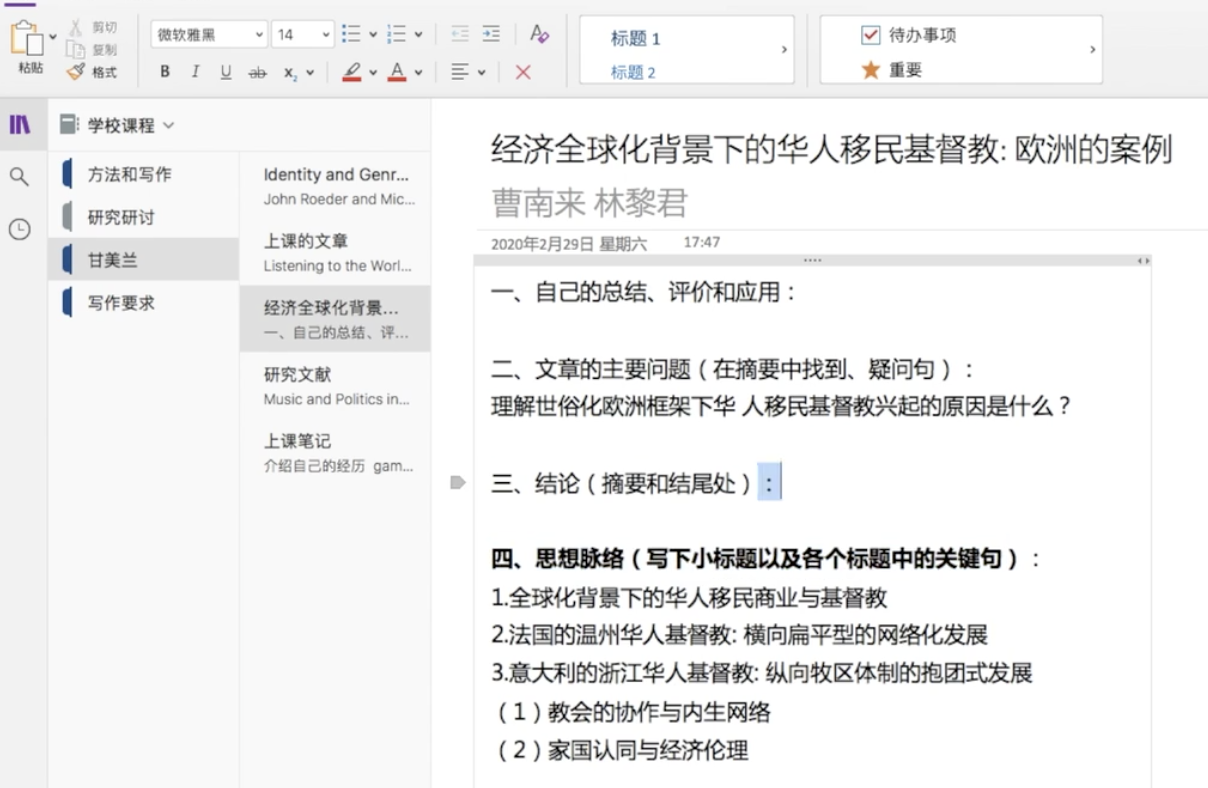This screenshot has width=1208, height=788.
Task: Click the line 一、自己的总结、评价和应用
Action: pos(644,292)
